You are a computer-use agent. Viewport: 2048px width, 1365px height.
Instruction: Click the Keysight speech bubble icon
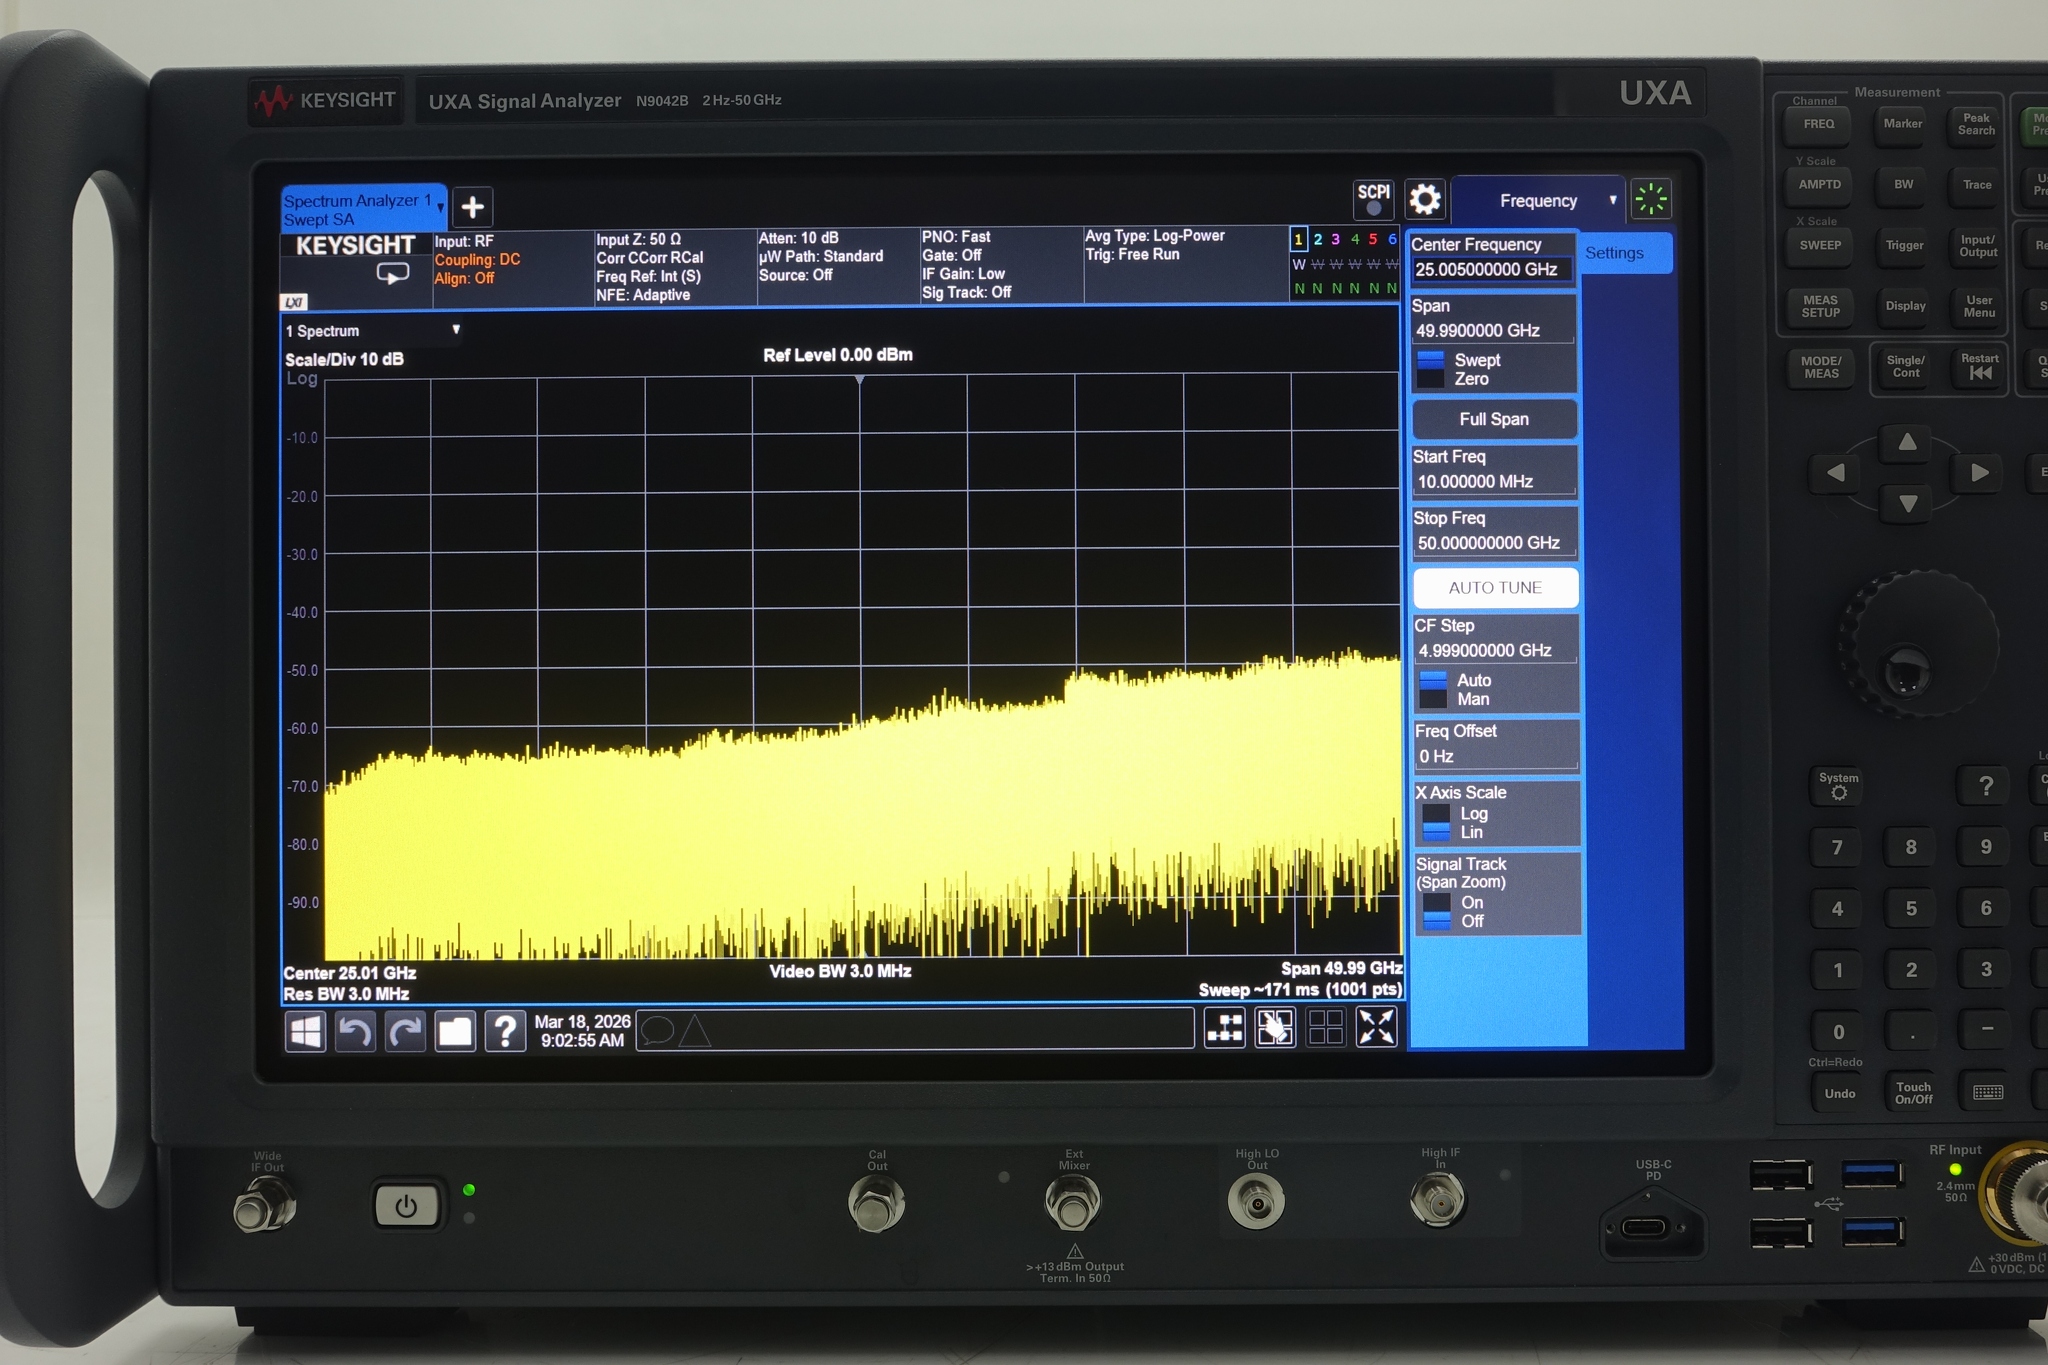point(392,273)
